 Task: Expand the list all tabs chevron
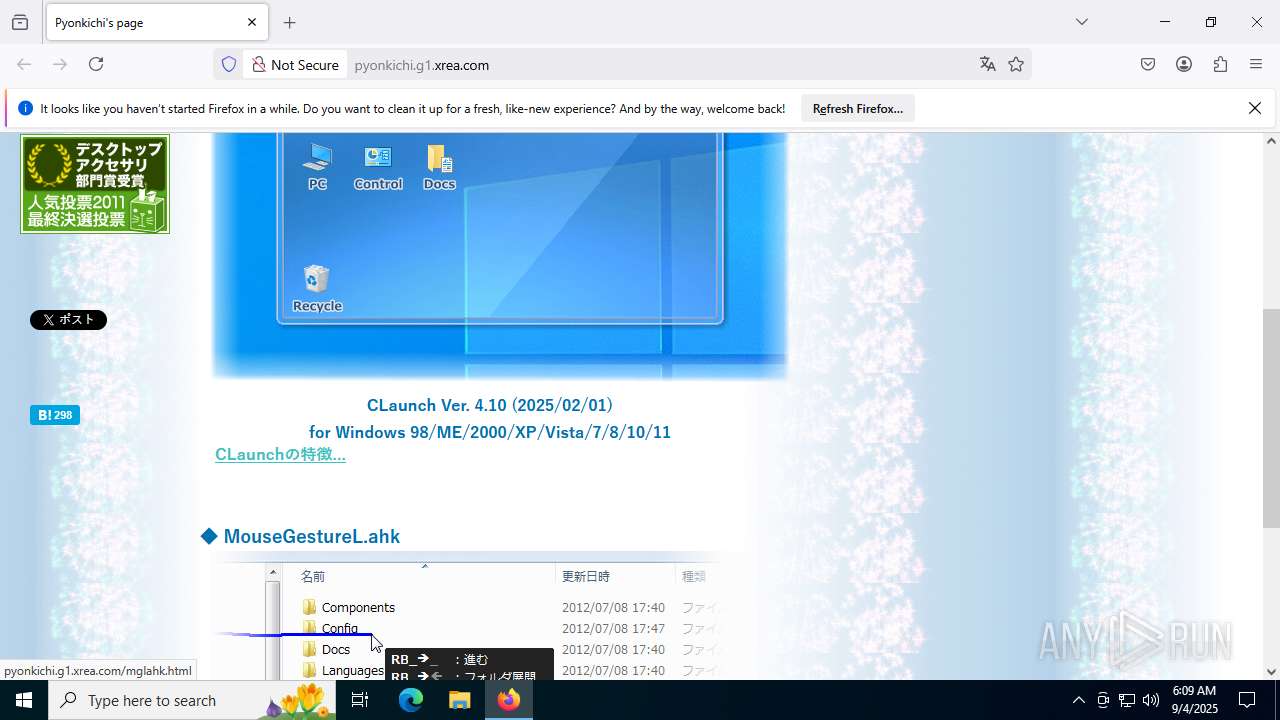tap(1081, 22)
